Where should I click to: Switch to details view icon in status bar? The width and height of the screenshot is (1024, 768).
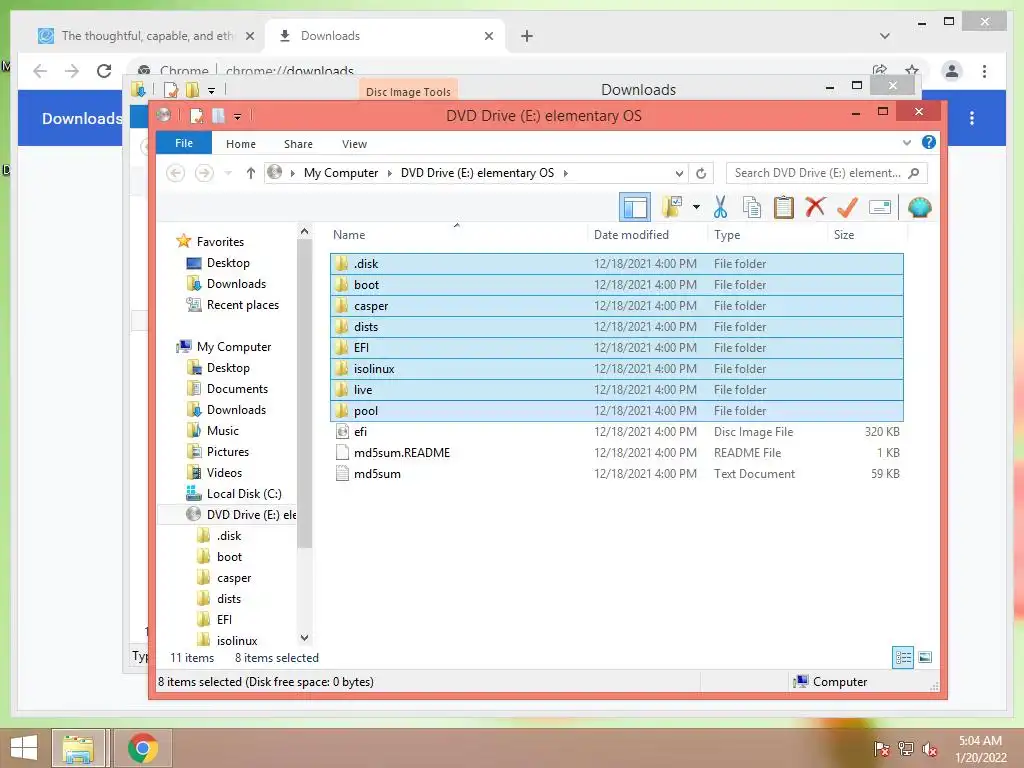click(x=903, y=658)
